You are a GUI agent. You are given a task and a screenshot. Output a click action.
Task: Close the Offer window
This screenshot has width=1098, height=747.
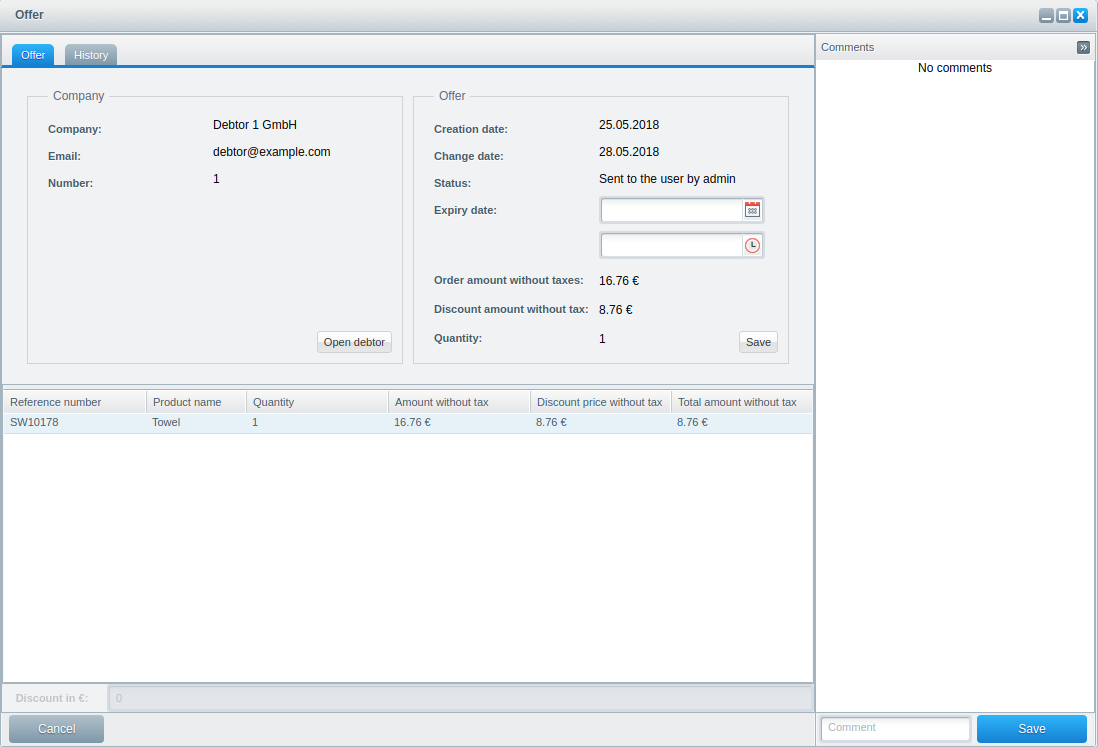(1080, 16)
